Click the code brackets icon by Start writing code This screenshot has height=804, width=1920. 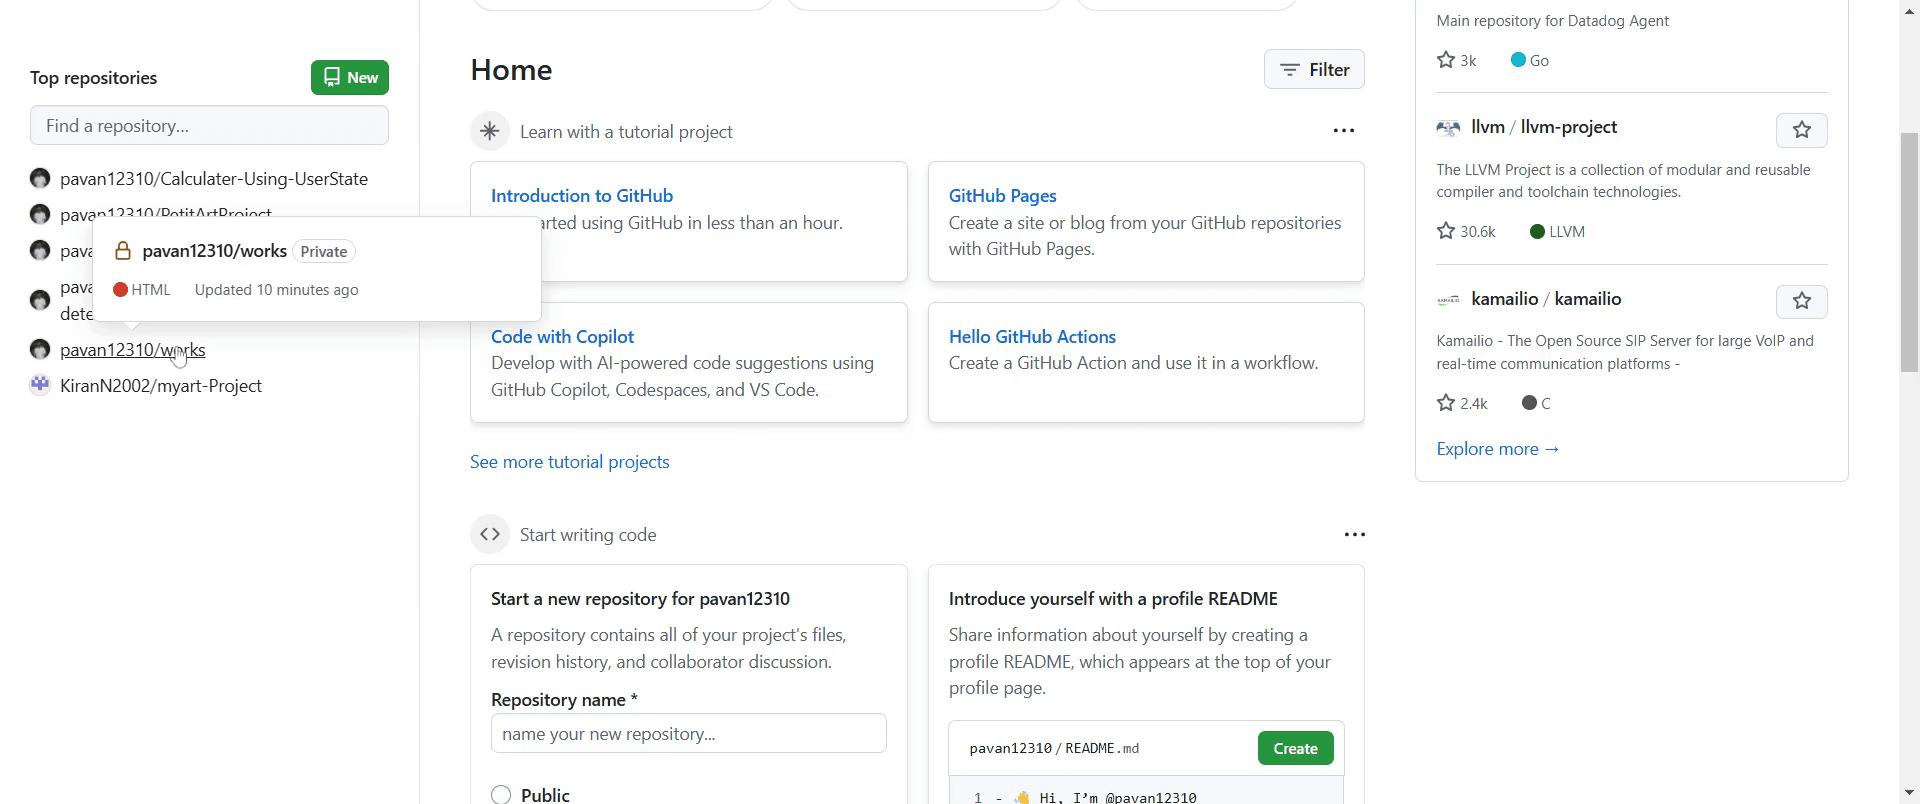490,535
